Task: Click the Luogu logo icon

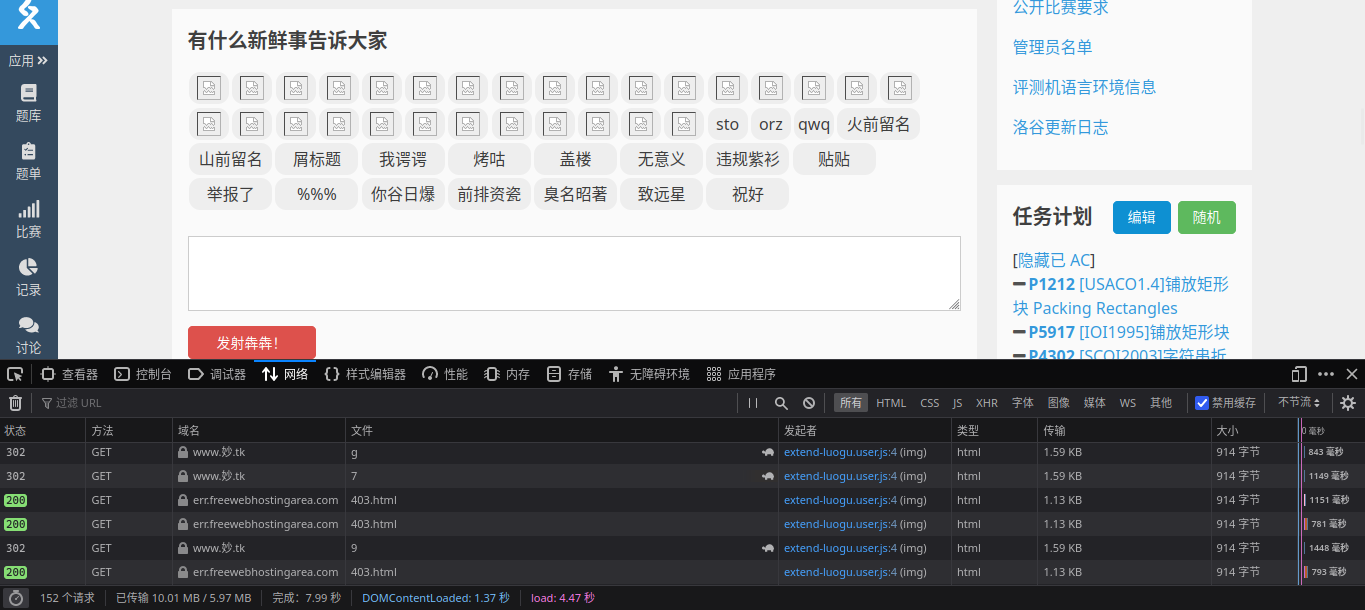Action: coord(28,16)
